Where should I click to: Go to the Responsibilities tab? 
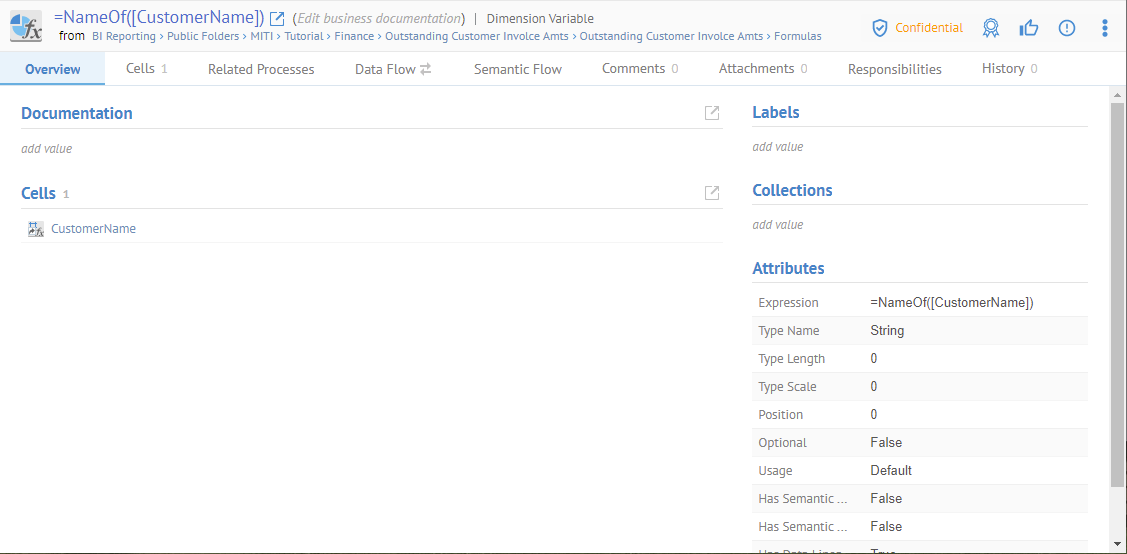point(894,69)
